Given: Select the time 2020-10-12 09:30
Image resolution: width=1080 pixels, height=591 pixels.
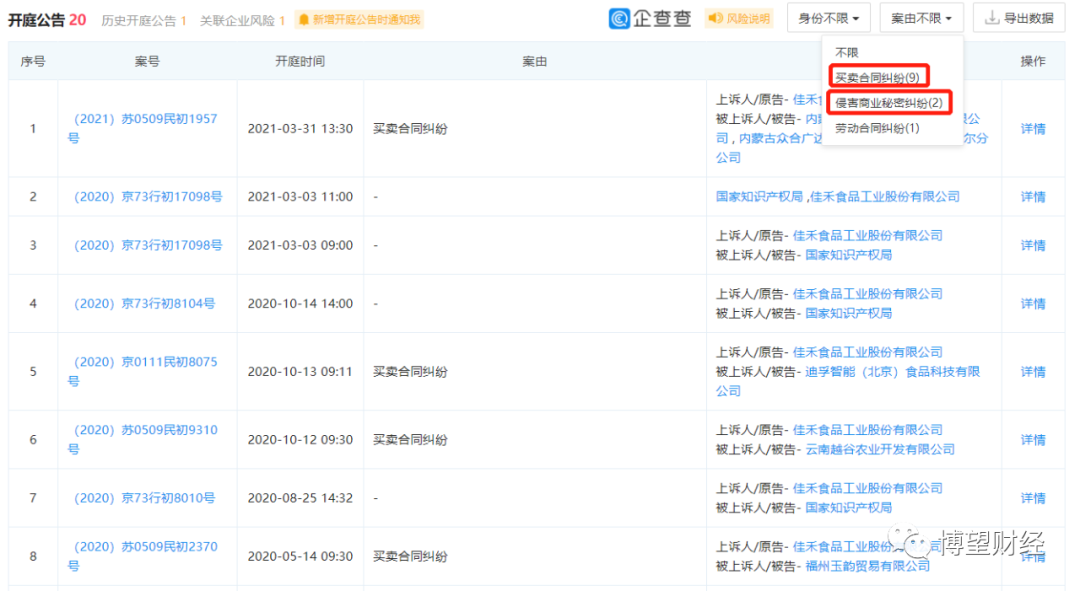Looking at the screenshot, I should tap(300, 439).
